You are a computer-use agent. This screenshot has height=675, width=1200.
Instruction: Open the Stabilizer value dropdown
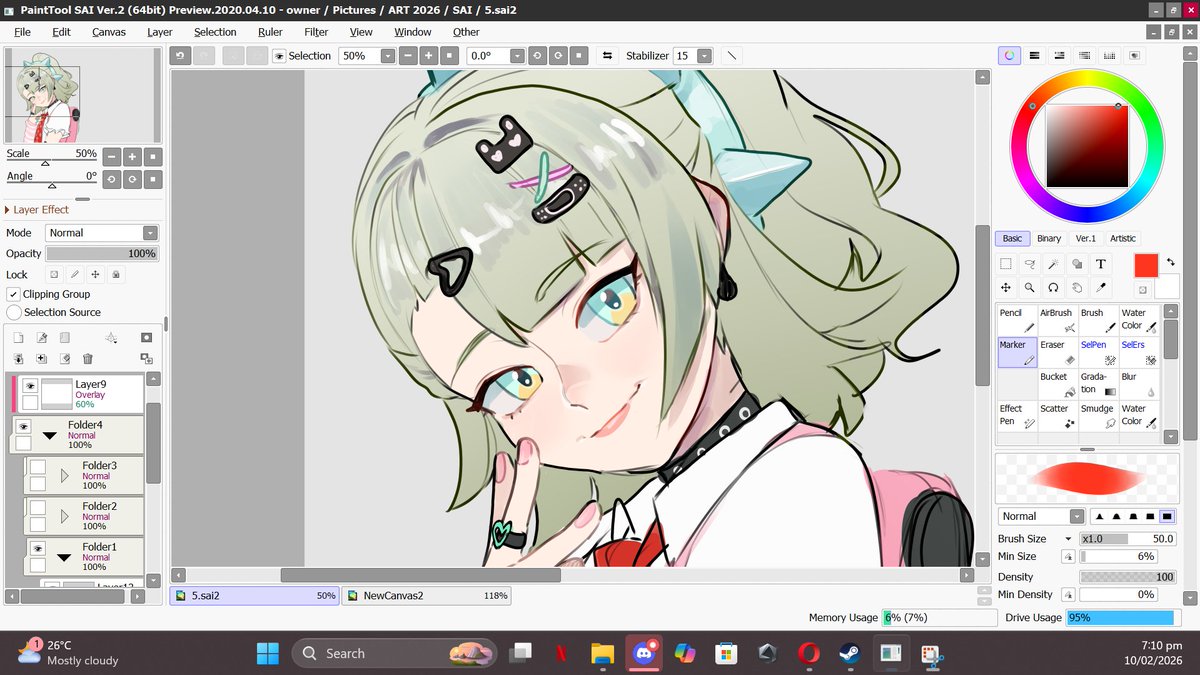point(704,56)
